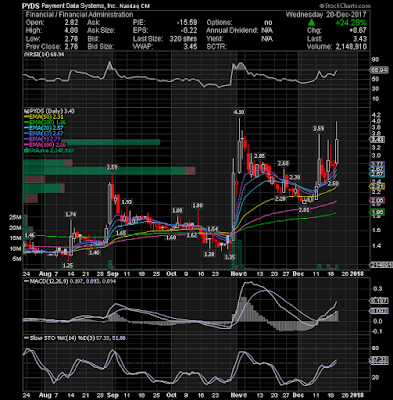Click the yellow 2.31 tag on right axis
This screenshot has width=393, height=400.
pyautogui.click(x=377, y=186)
